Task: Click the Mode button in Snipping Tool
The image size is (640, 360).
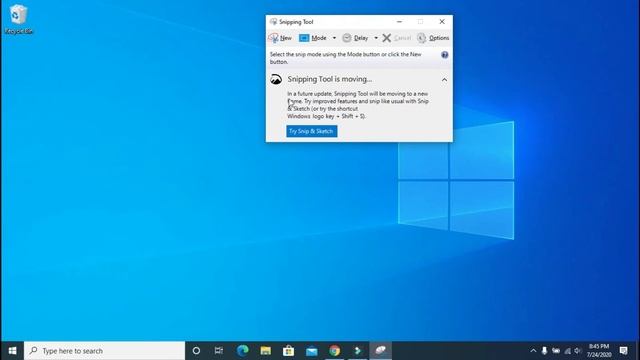Action: click(x=313, y=38)
